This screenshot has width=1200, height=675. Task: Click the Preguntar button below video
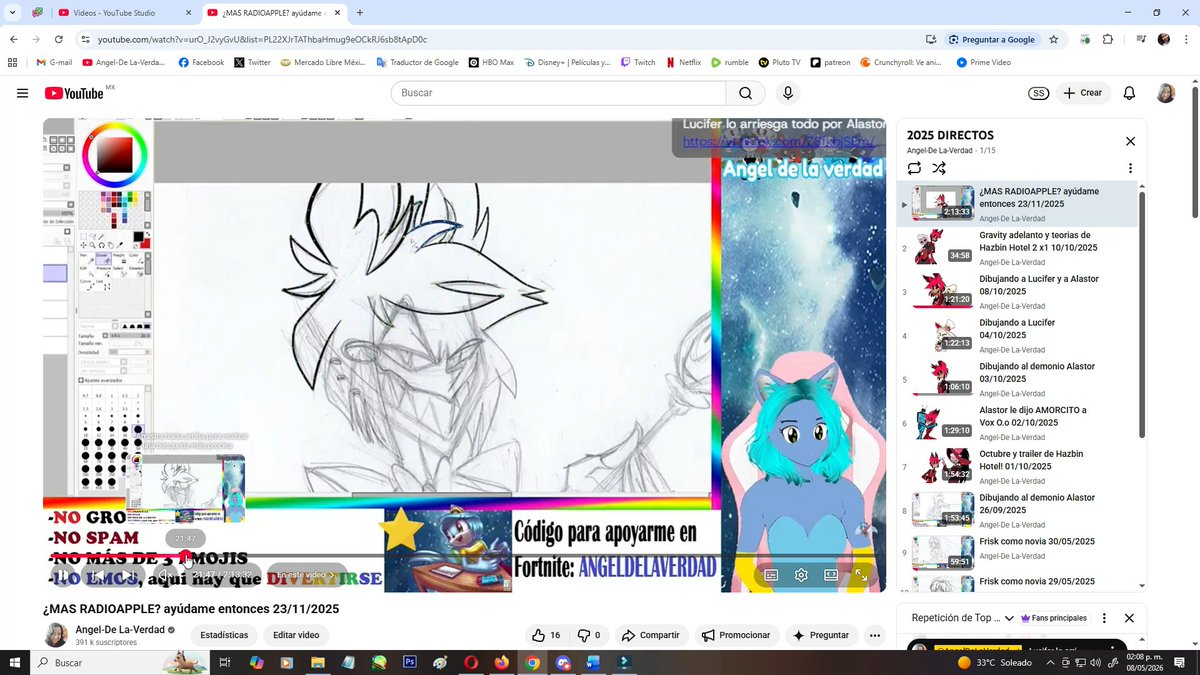821,635
